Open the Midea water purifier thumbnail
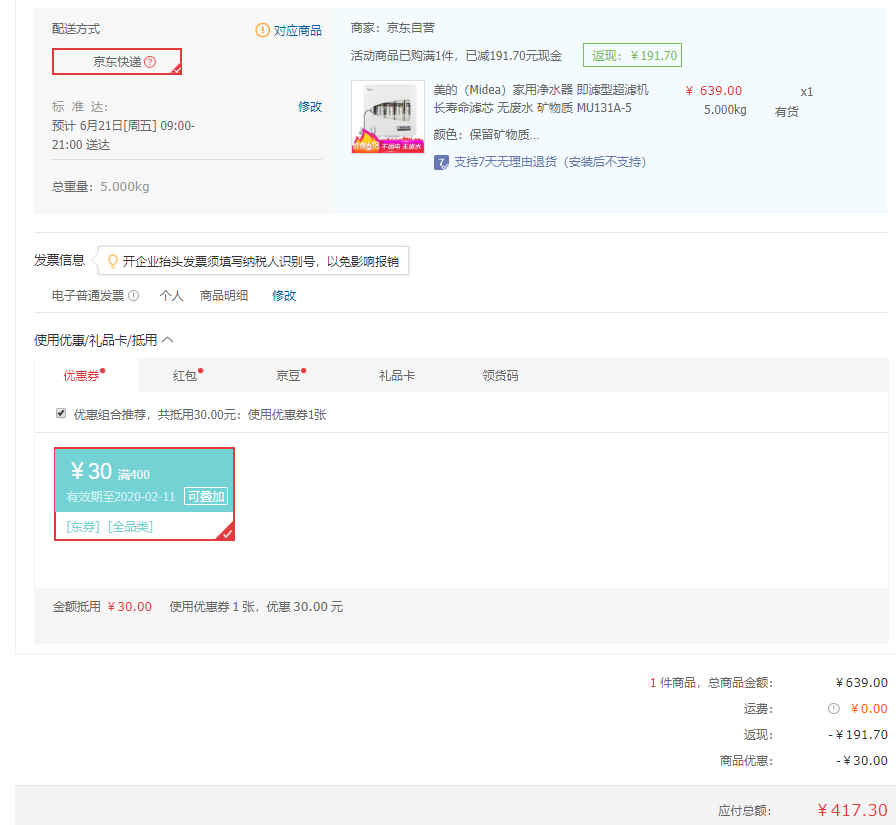The width and height of the screenshot is (896, 825). (387, 117)
